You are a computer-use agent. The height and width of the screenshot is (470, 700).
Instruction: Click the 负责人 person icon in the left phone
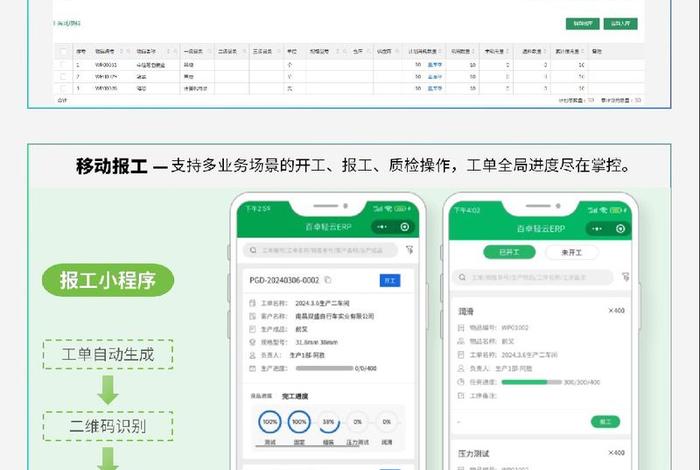point(252,355)
